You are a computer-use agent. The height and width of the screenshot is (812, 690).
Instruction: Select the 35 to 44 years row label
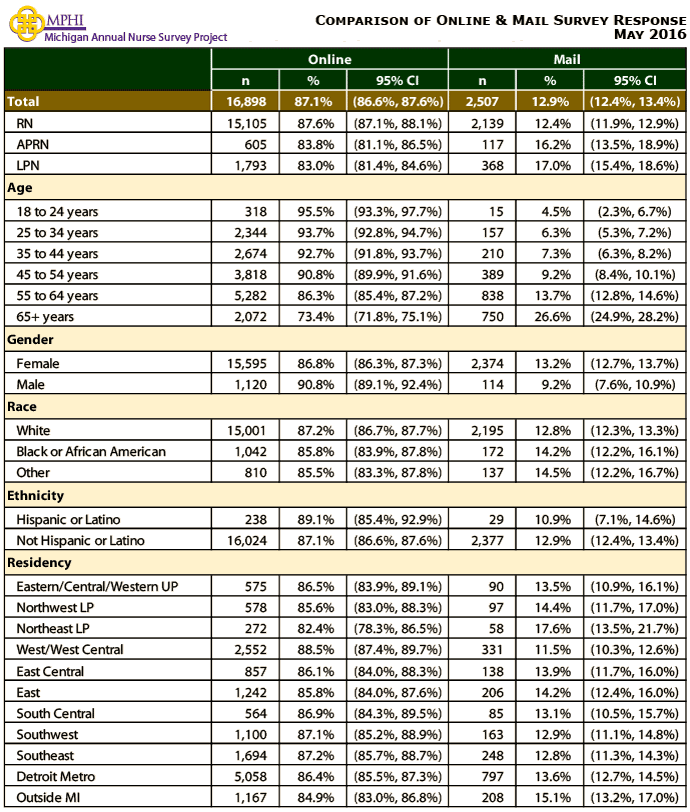point(57,254)
